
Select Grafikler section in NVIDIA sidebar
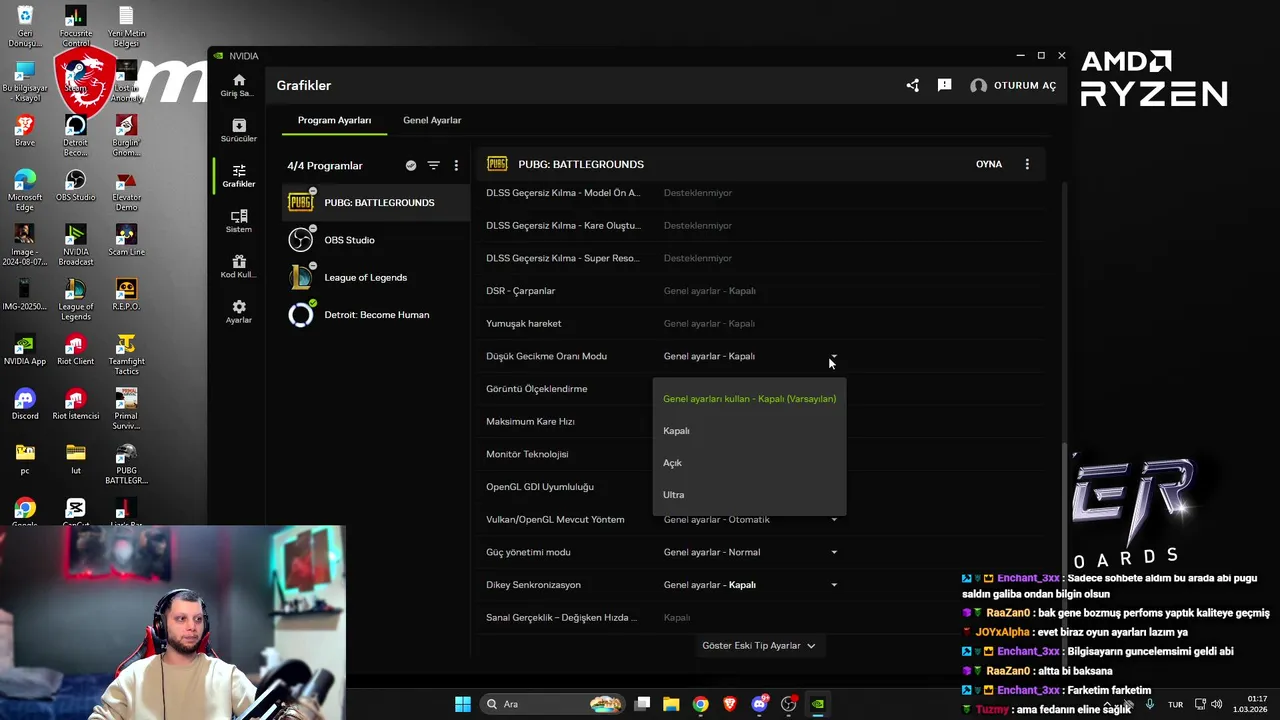pos(238,176)
